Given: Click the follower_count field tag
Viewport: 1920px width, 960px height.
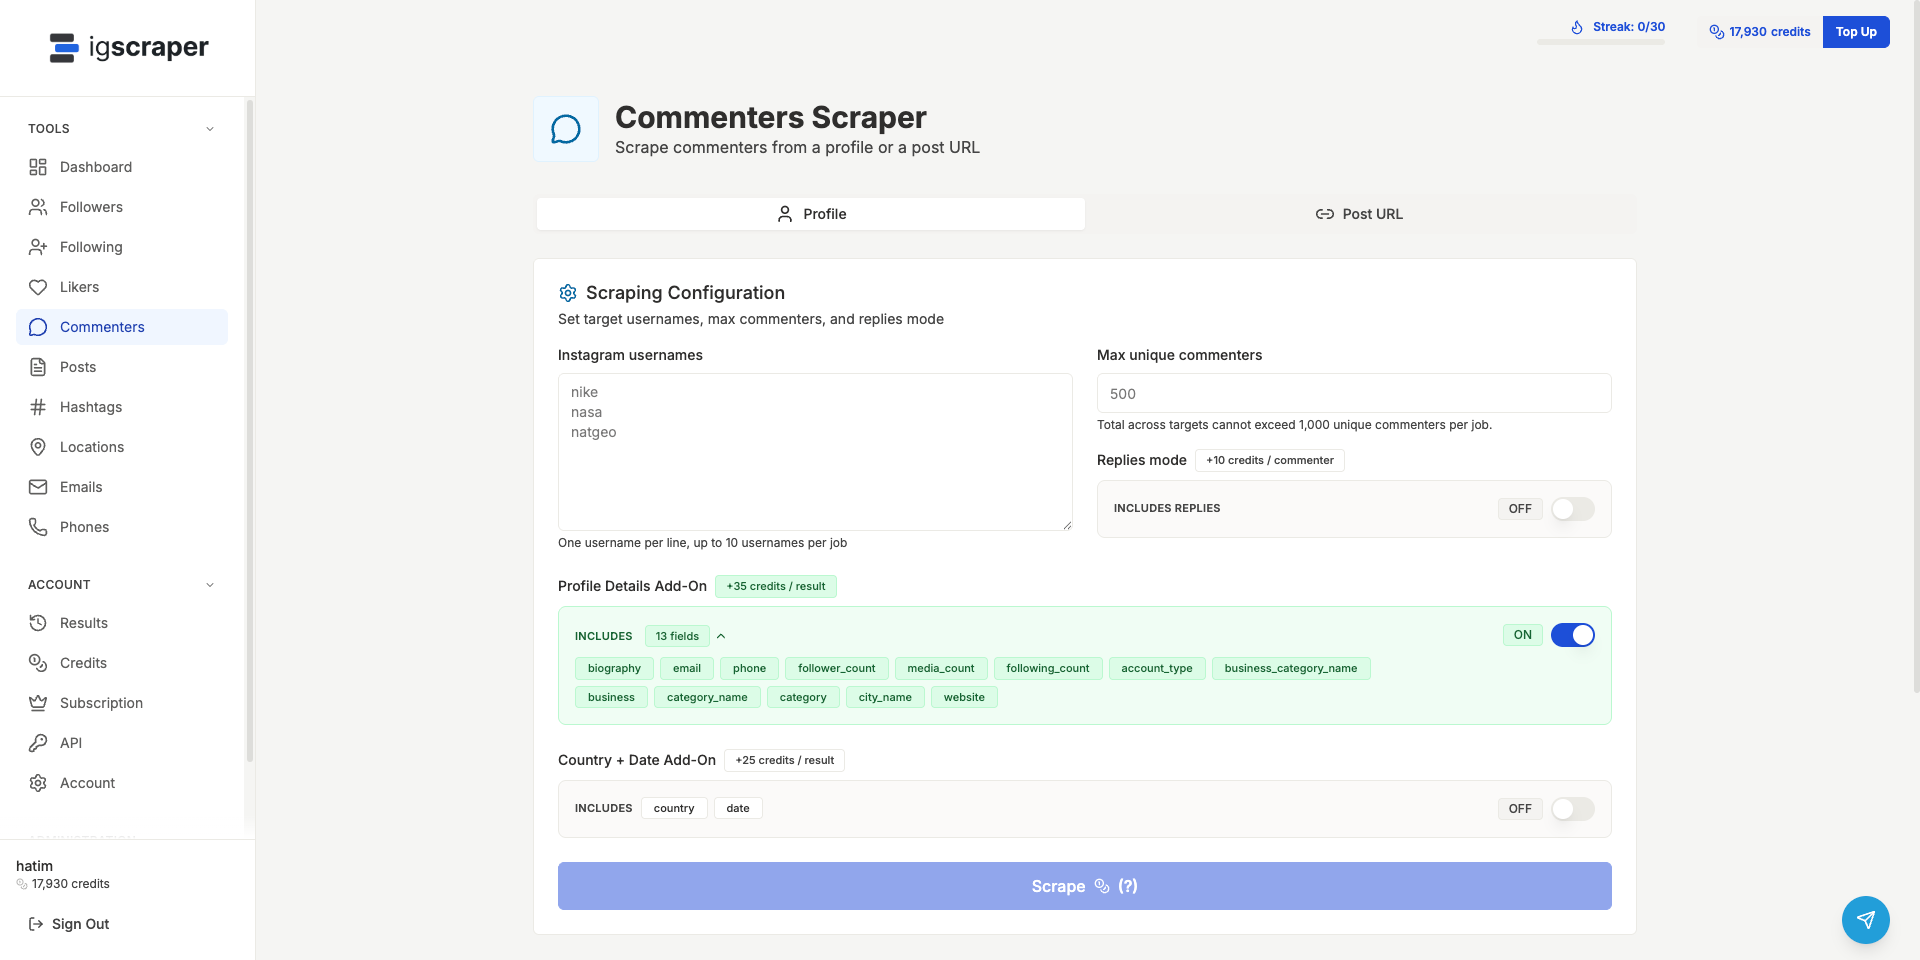Looking at the screenshot, I should click(x=836, y=668).
